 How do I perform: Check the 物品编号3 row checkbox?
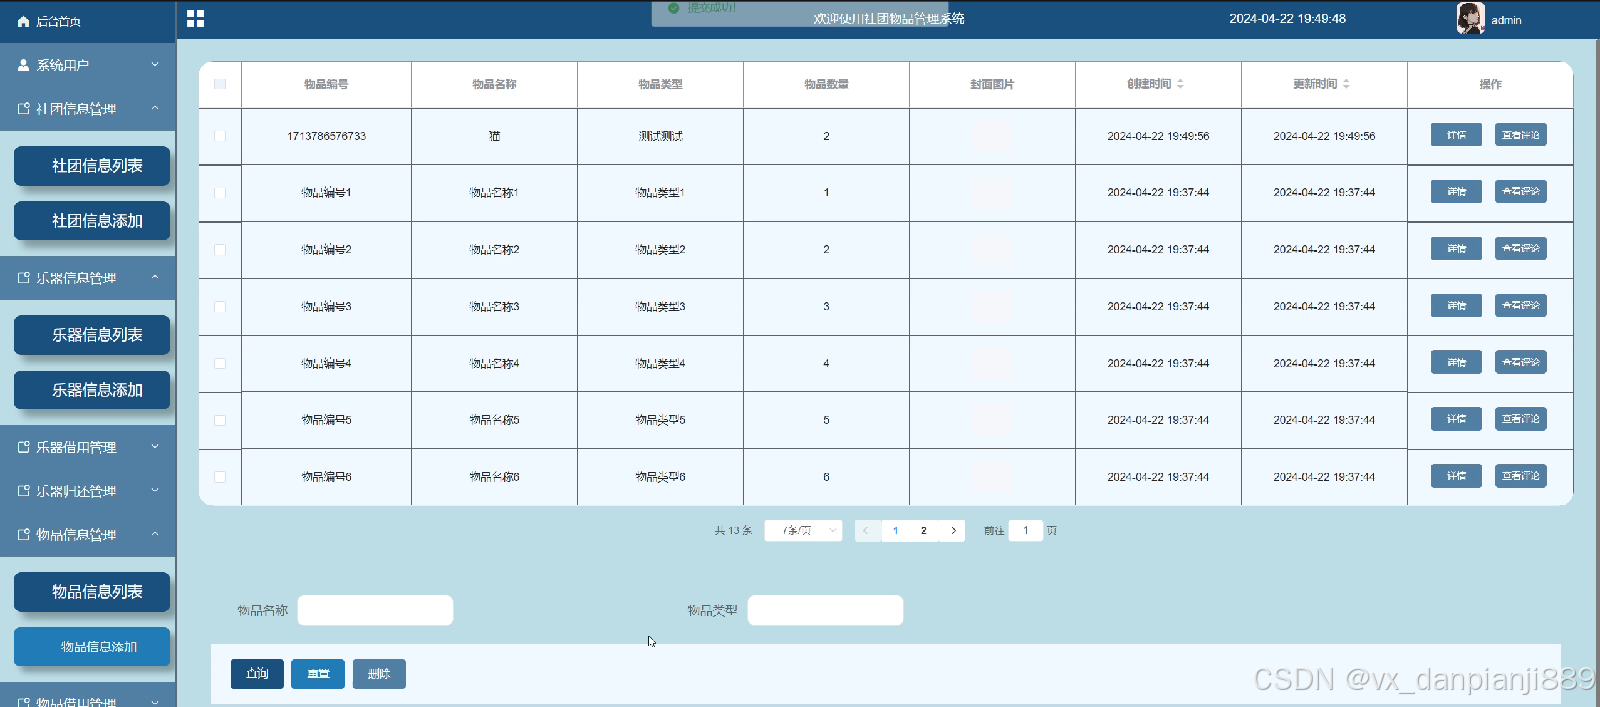220,307
